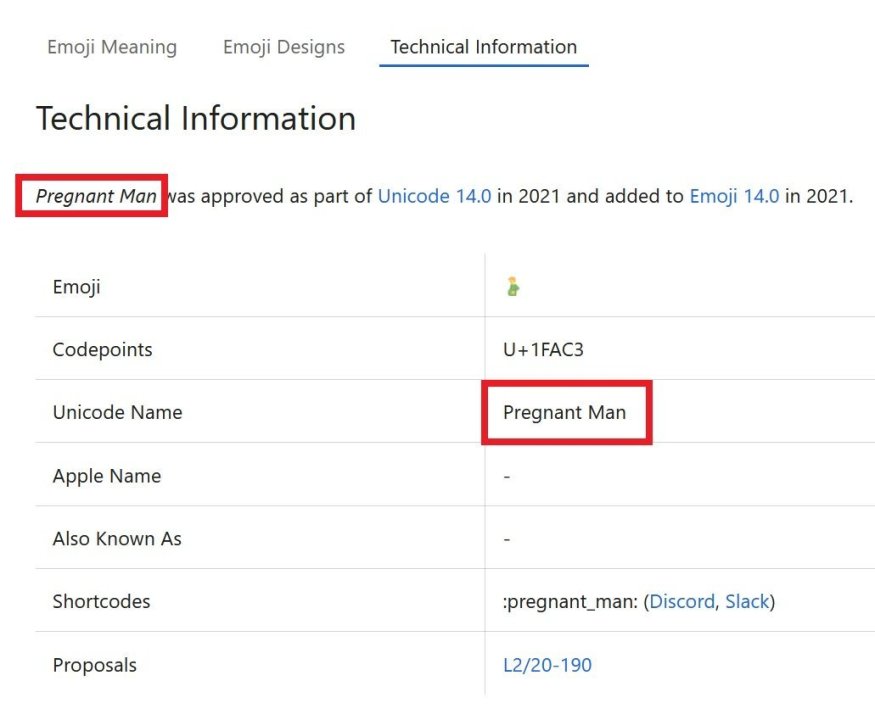875x720 pixels.
Task: Click the Shortcodes row label
Action: coord(101,602)
